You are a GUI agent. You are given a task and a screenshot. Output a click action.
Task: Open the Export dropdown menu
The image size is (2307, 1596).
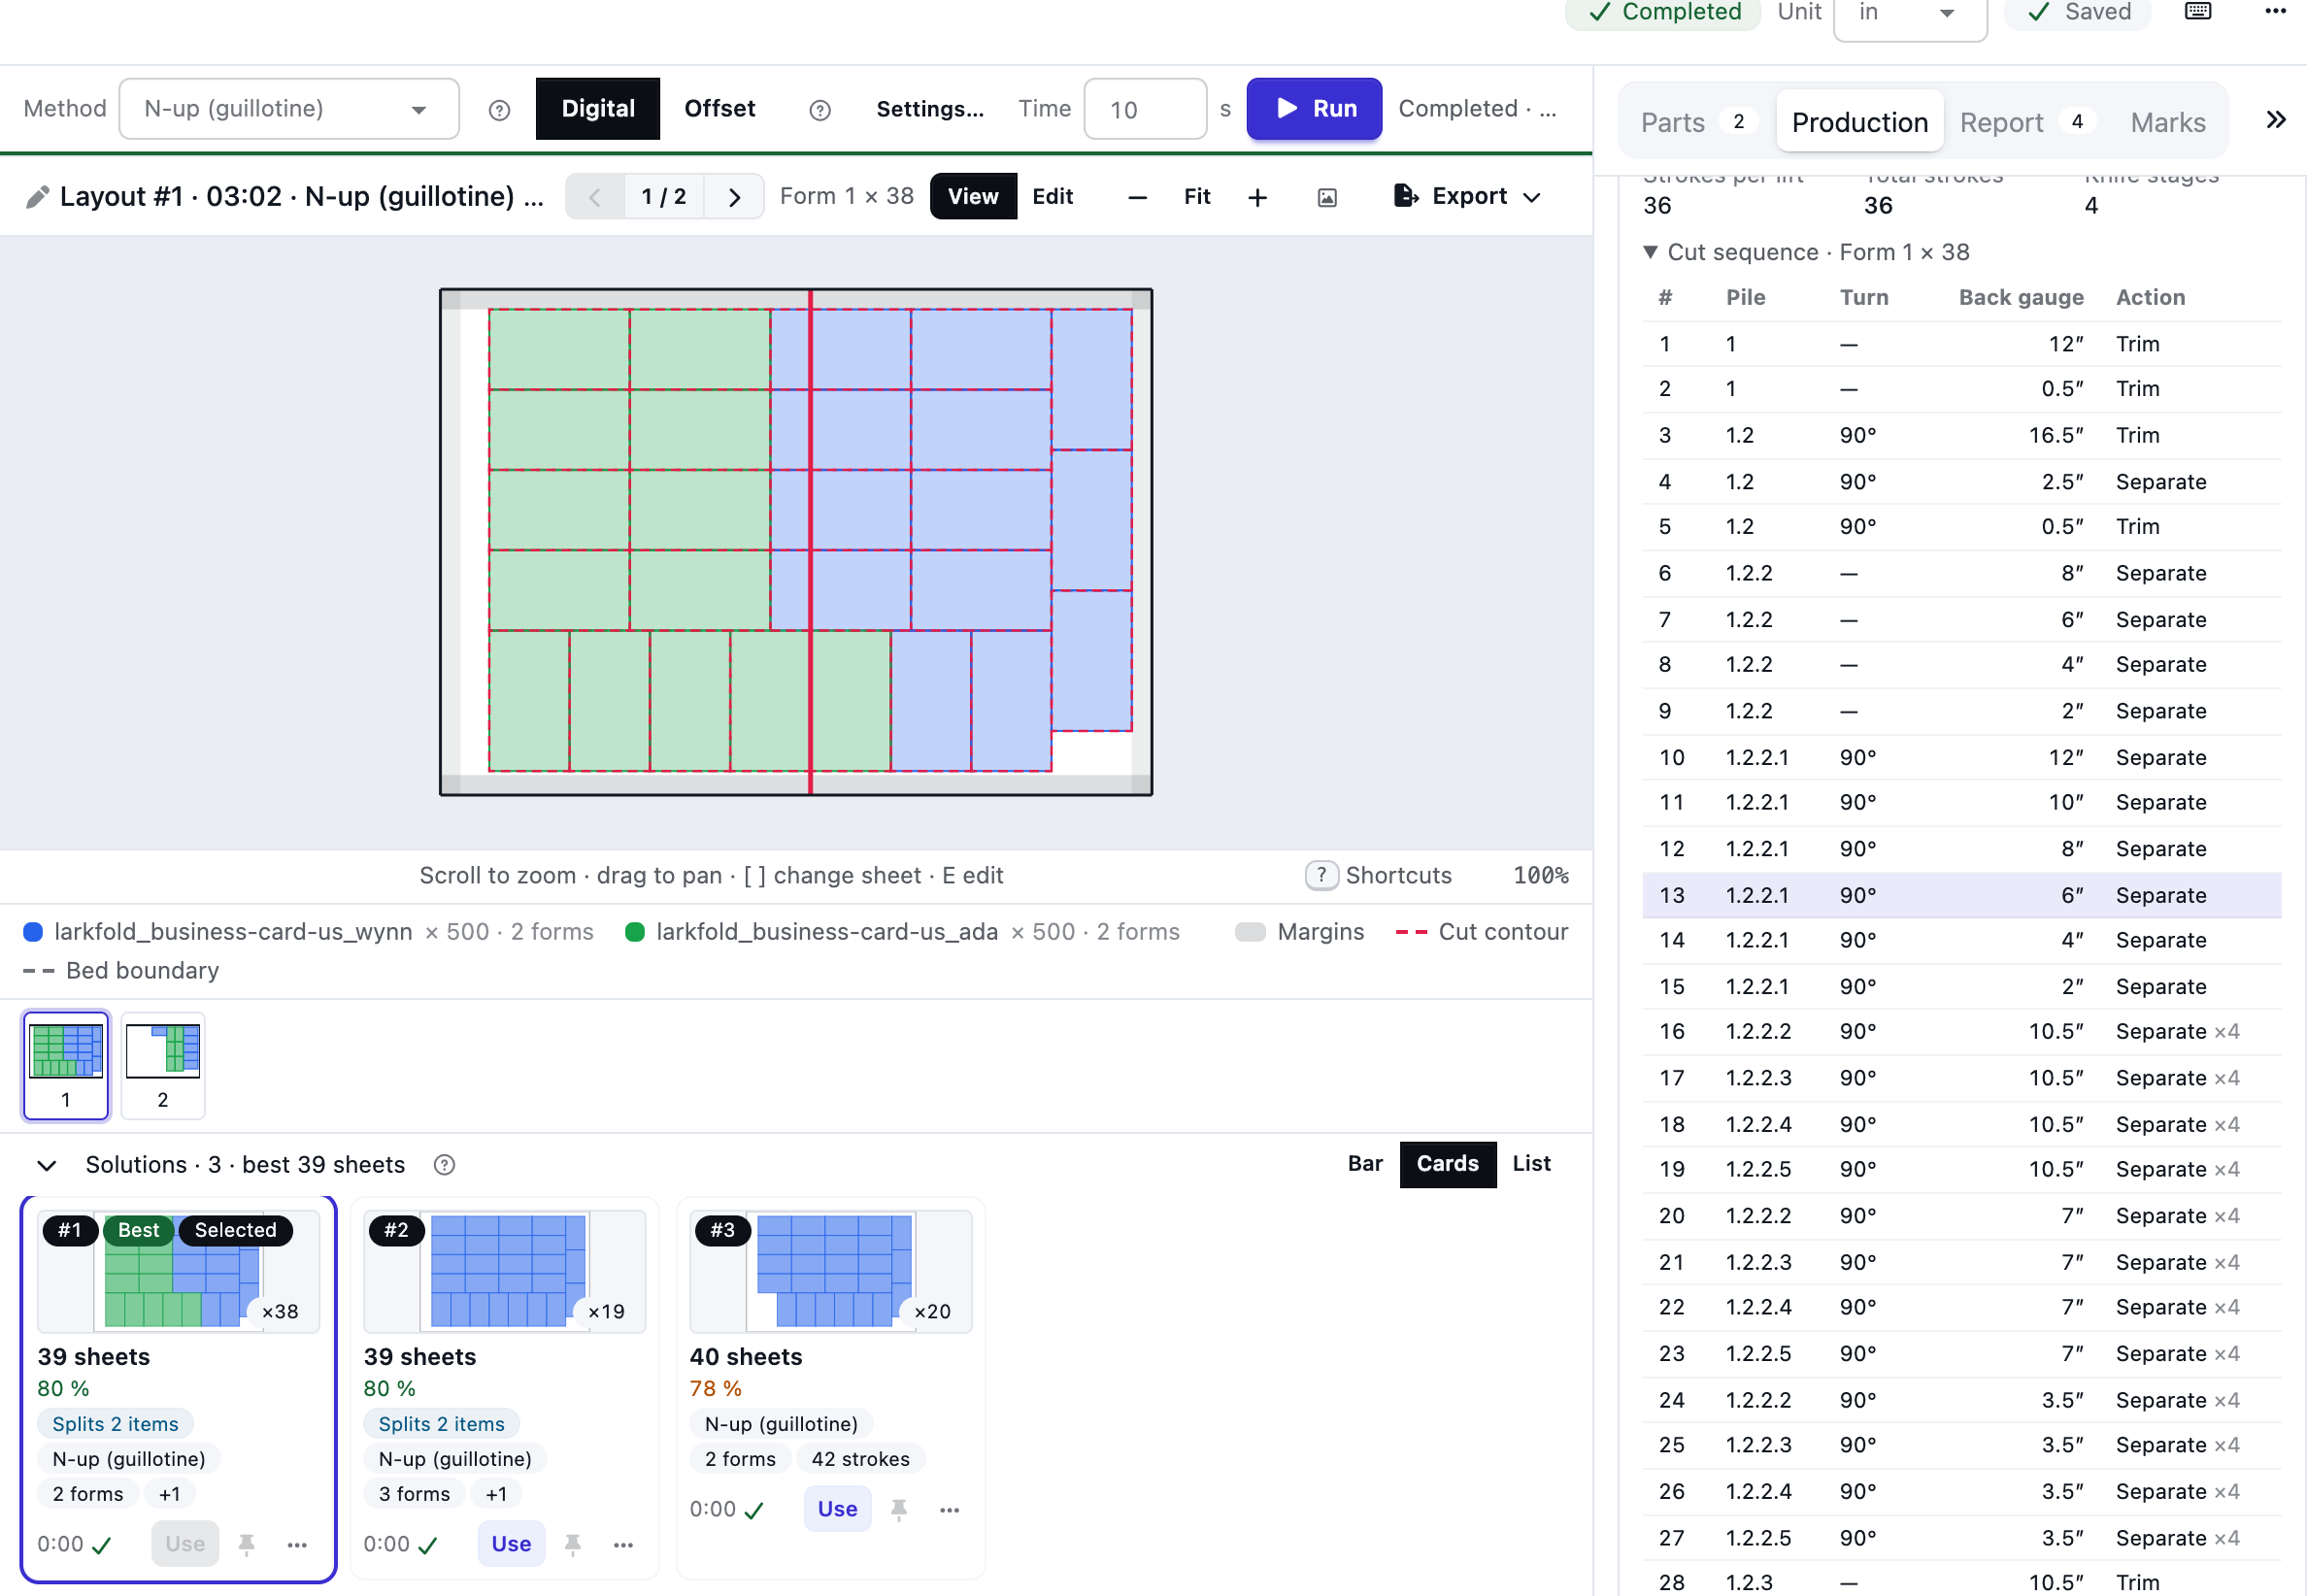coord(1466,197)
